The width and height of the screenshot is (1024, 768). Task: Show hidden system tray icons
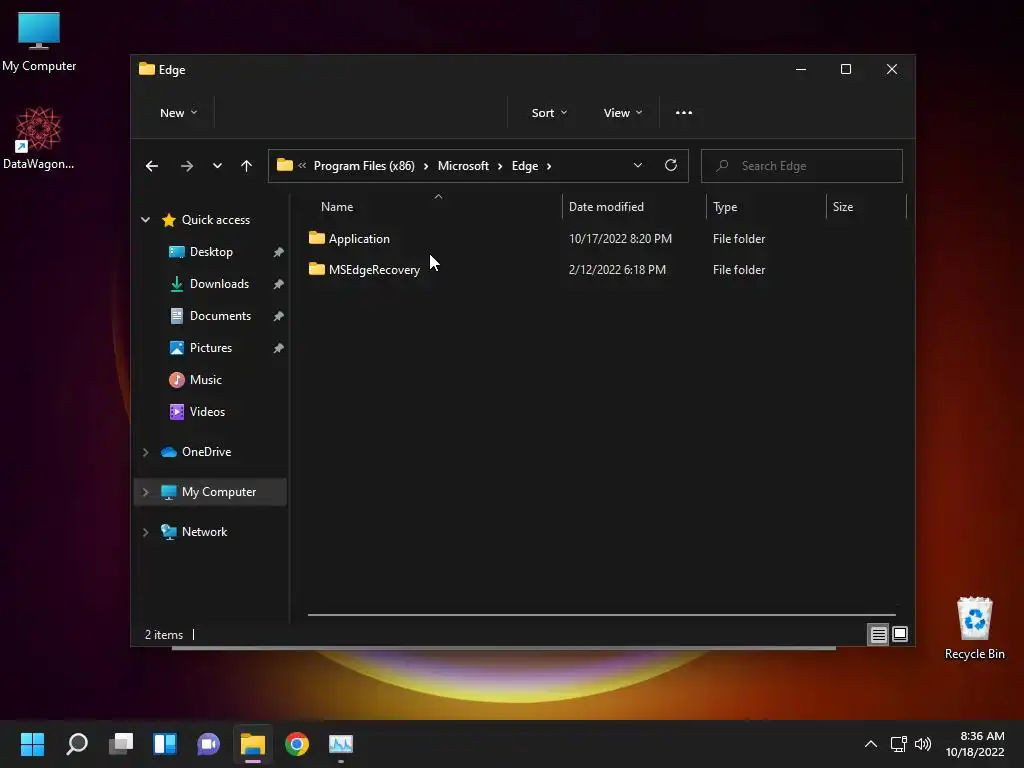pyautogui.click(x=871, y=744)
